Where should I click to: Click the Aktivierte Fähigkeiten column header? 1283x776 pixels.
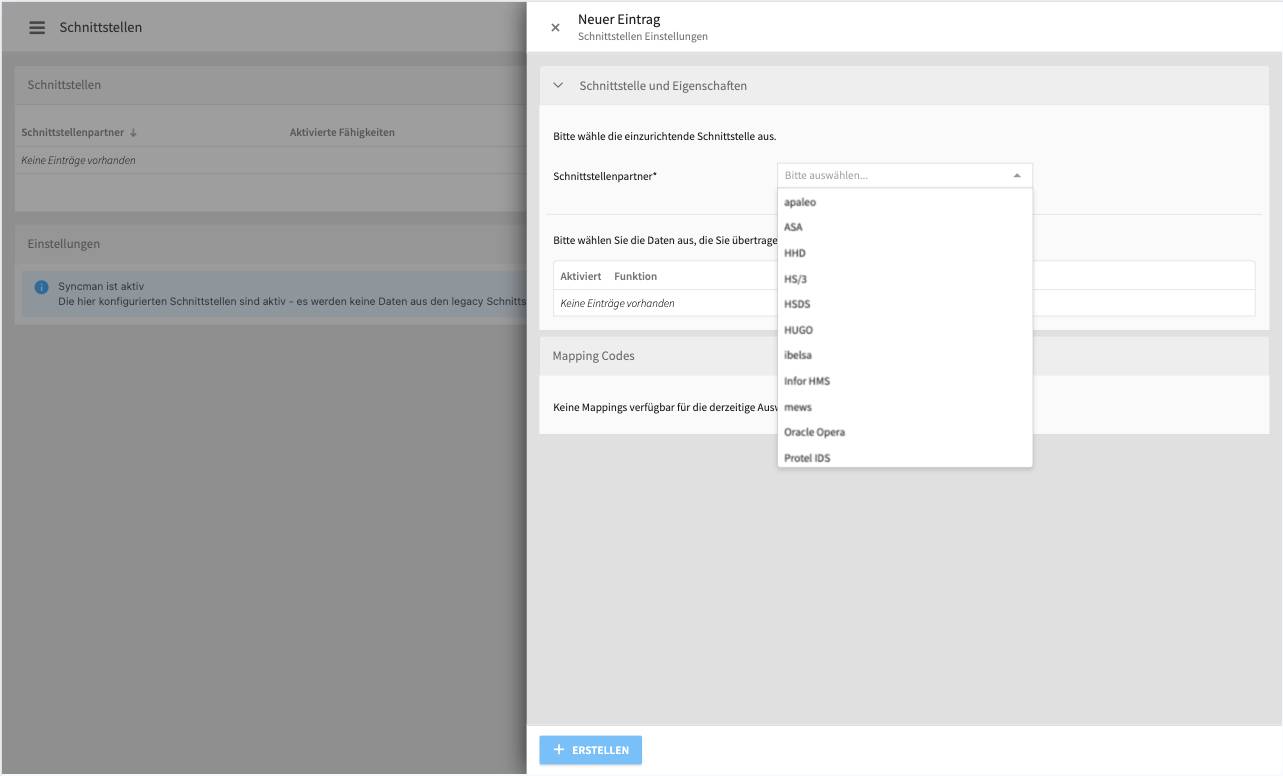pos(342,133)
